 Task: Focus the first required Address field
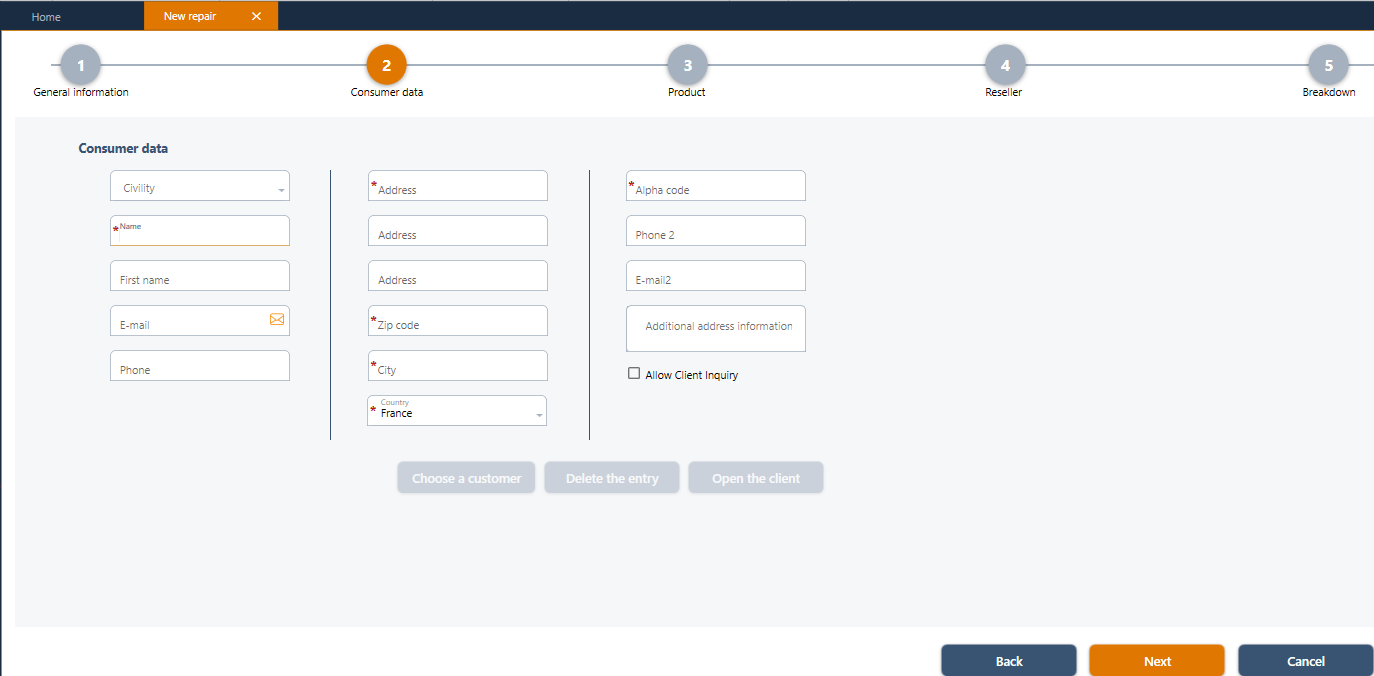point(458,186)
